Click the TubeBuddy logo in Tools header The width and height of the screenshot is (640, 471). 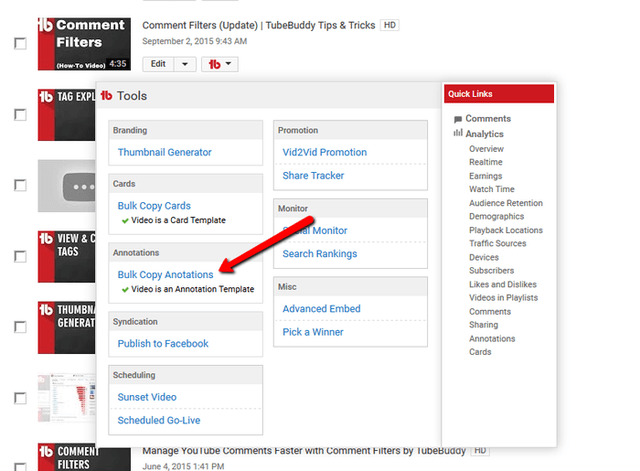click(107, 96)
